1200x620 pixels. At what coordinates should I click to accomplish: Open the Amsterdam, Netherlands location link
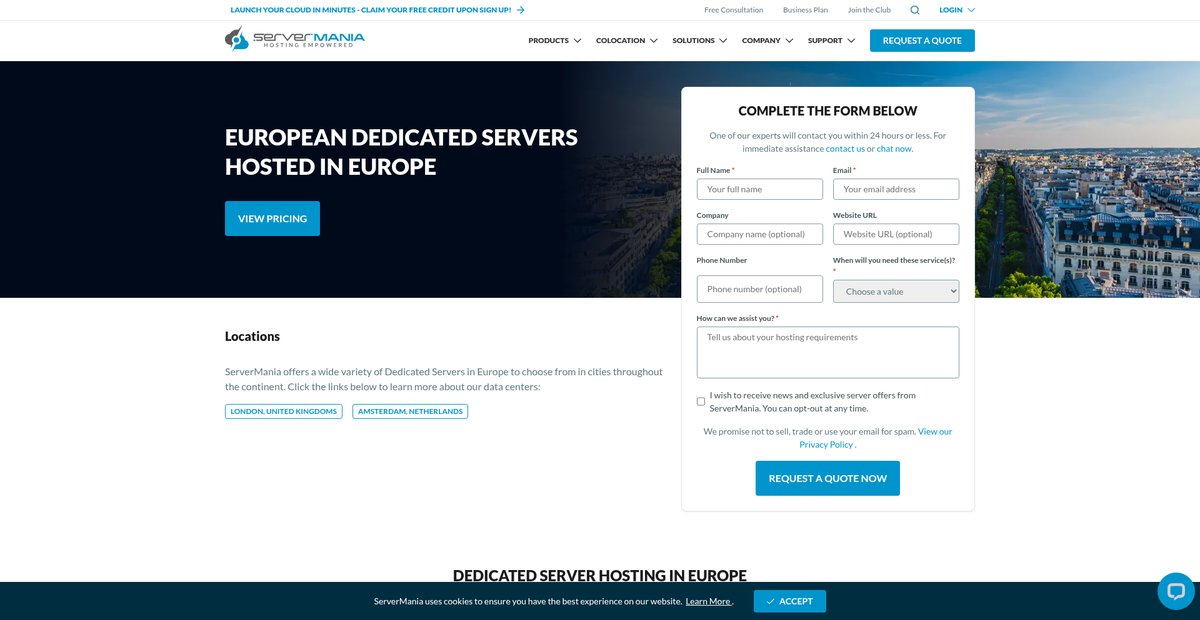(410, 411)
